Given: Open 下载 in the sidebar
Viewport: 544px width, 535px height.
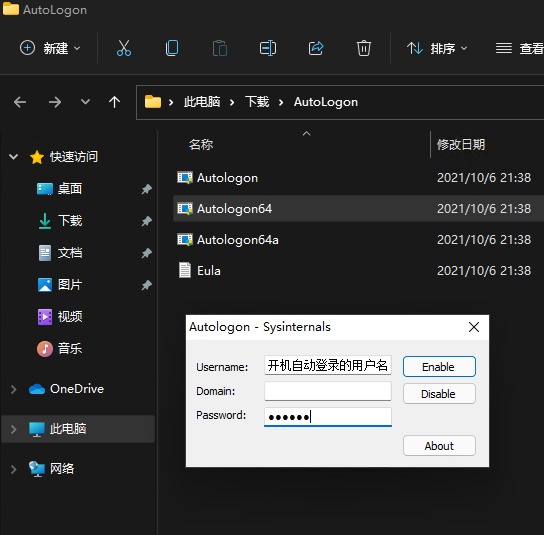Looking at the screenshot, I should point(70,221).
